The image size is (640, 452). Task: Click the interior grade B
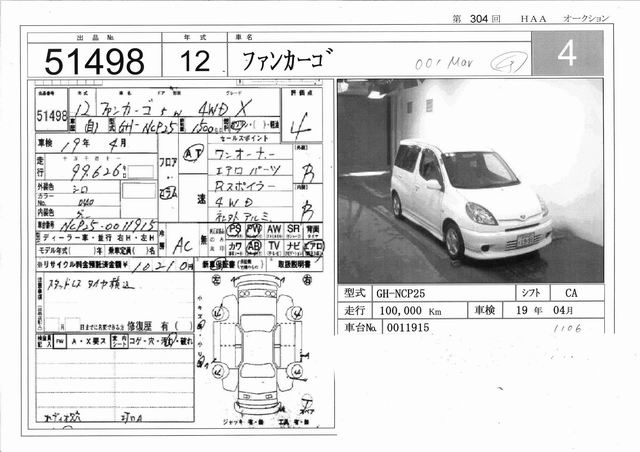point(307,212)
